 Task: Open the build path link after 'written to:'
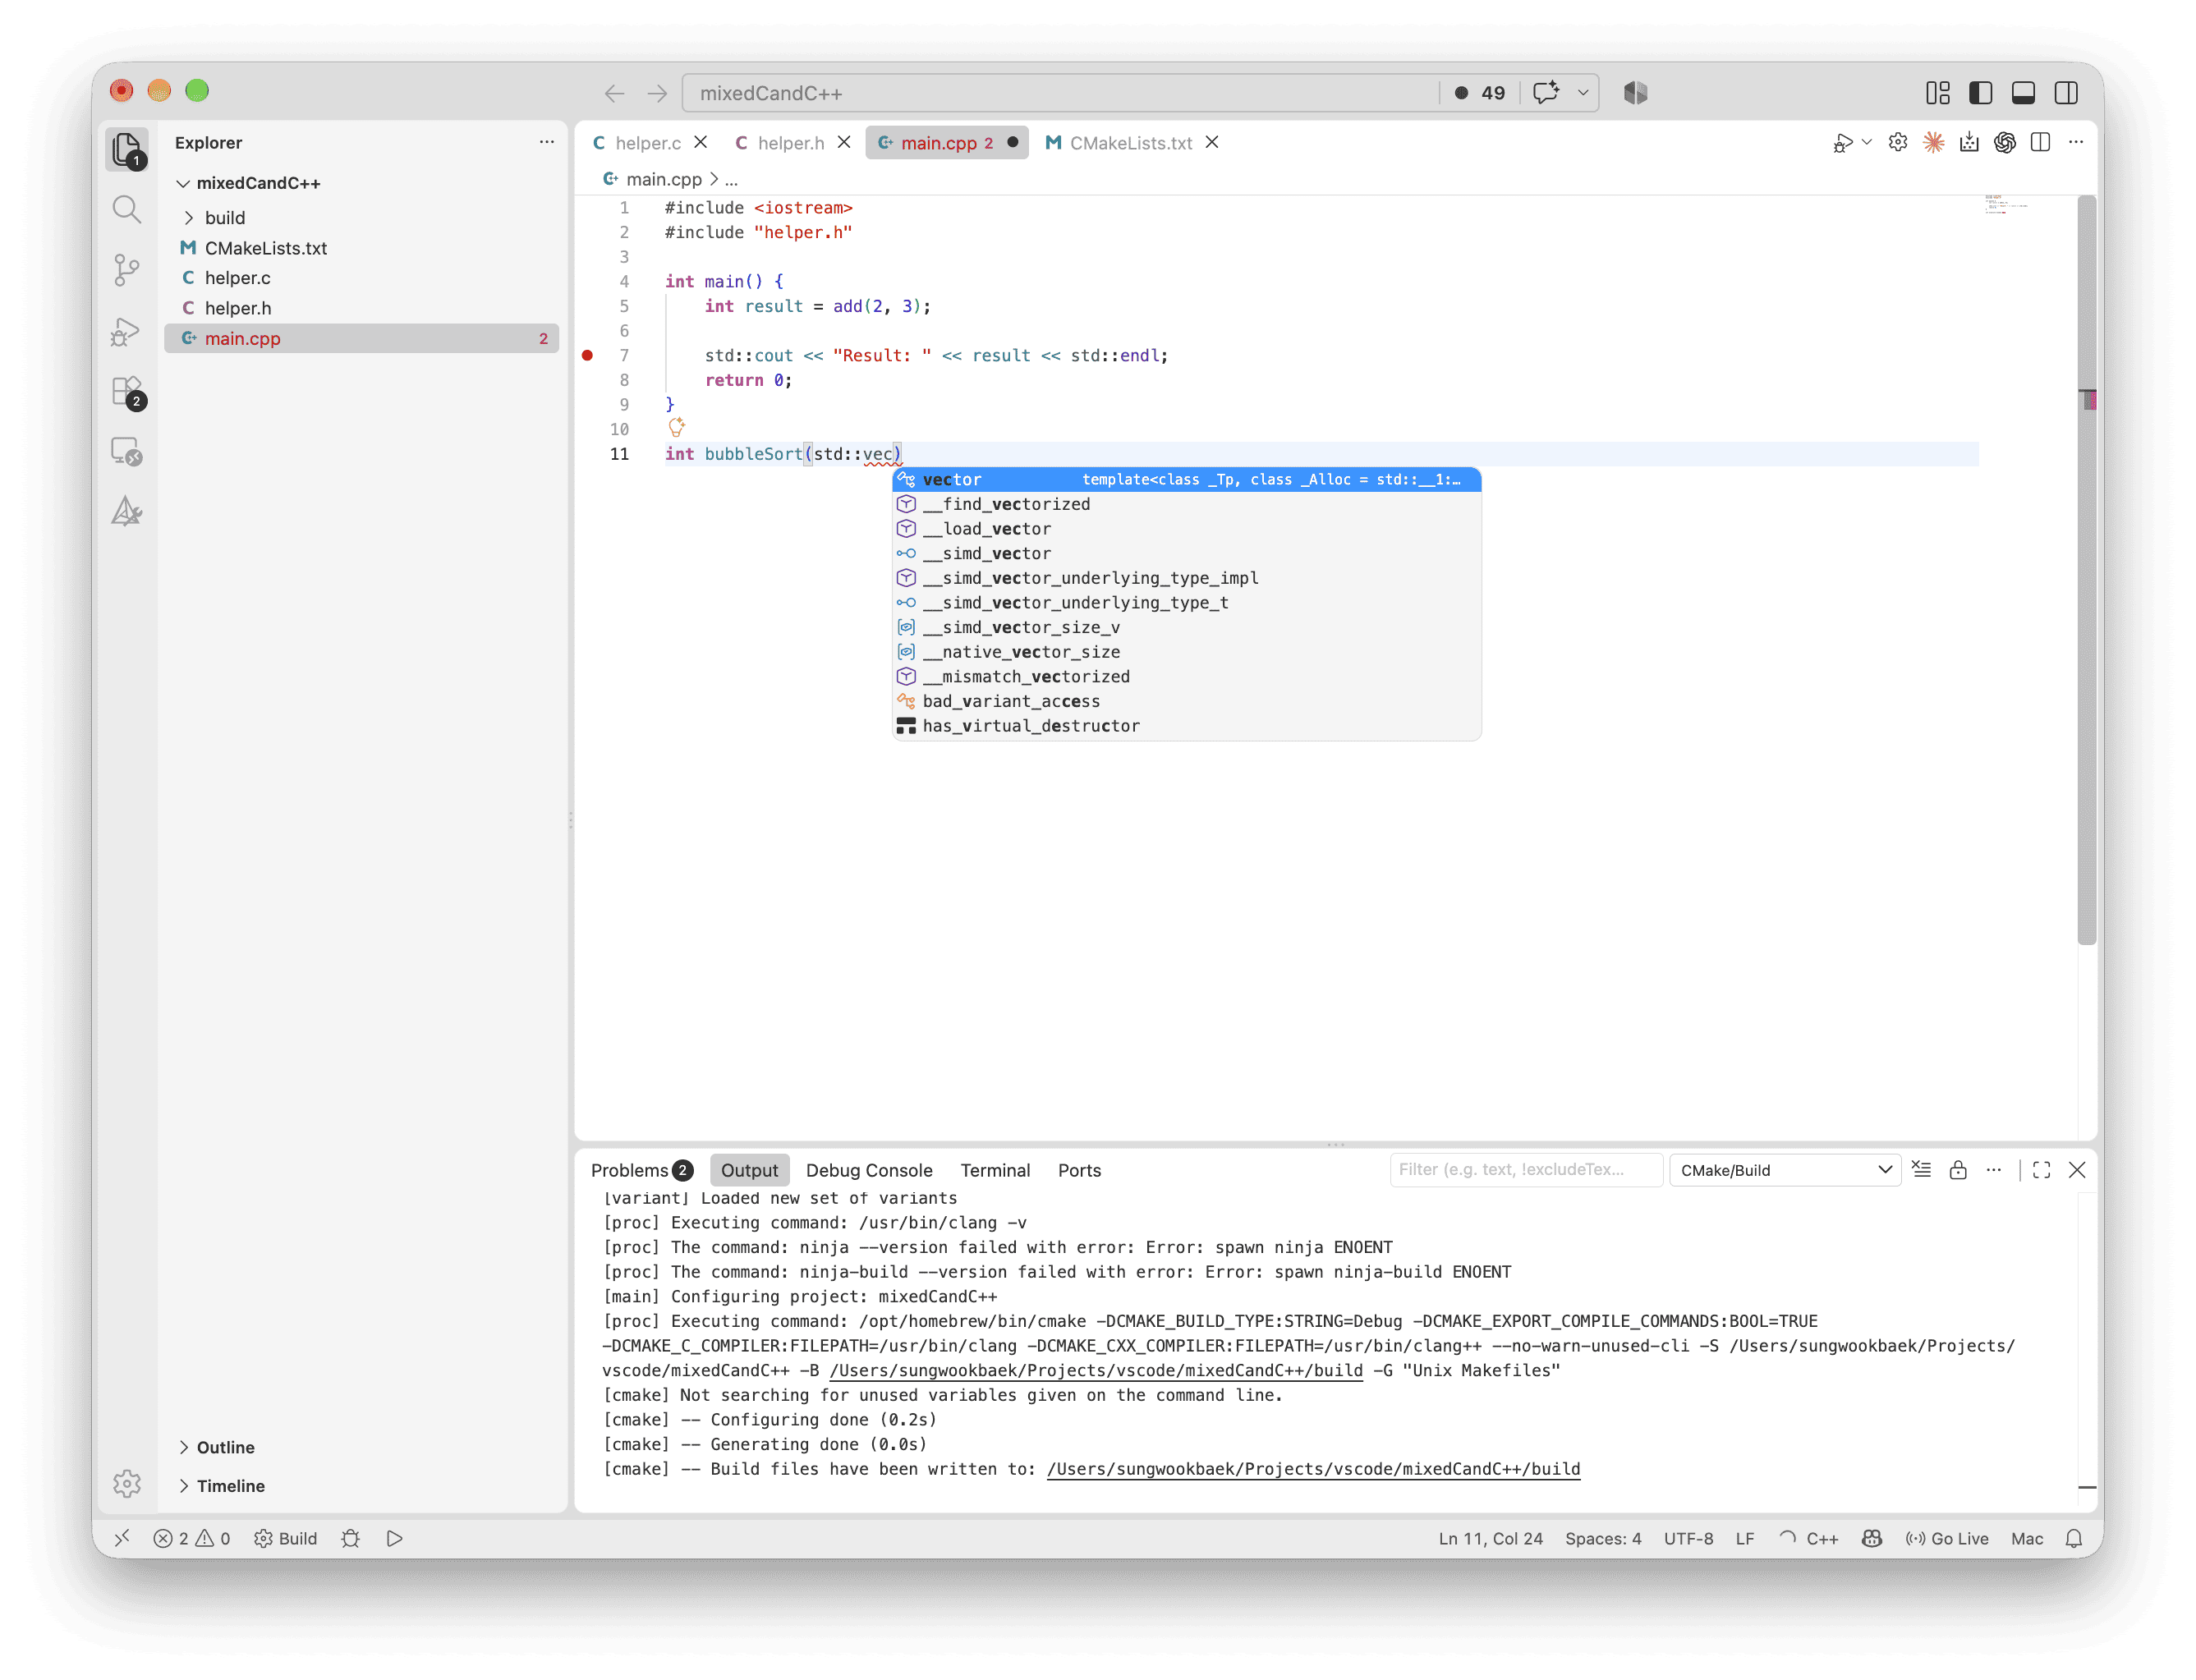coord(1313,1469)
